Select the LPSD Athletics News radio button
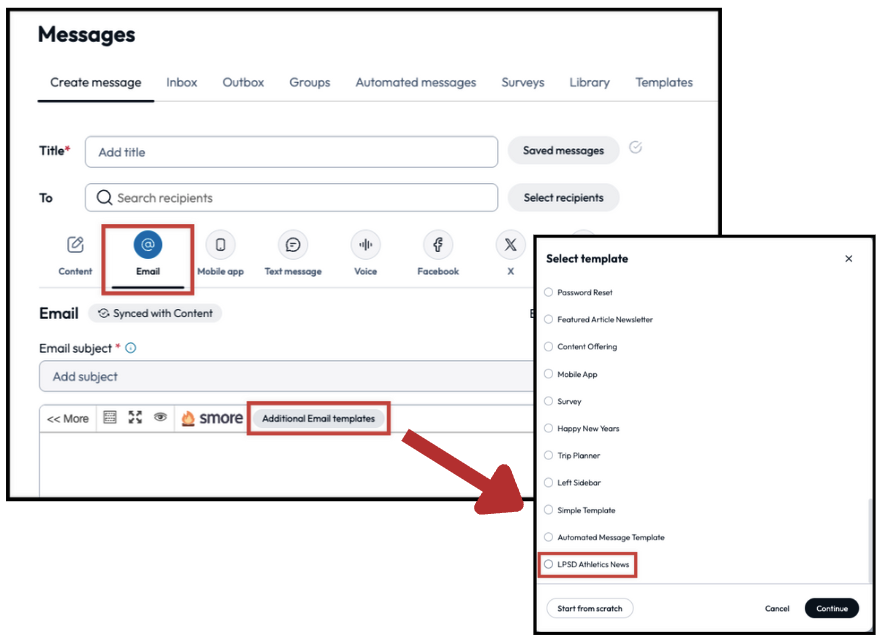Screen dimensions: 882x642 pyautogui.click(x=548, y=565)
